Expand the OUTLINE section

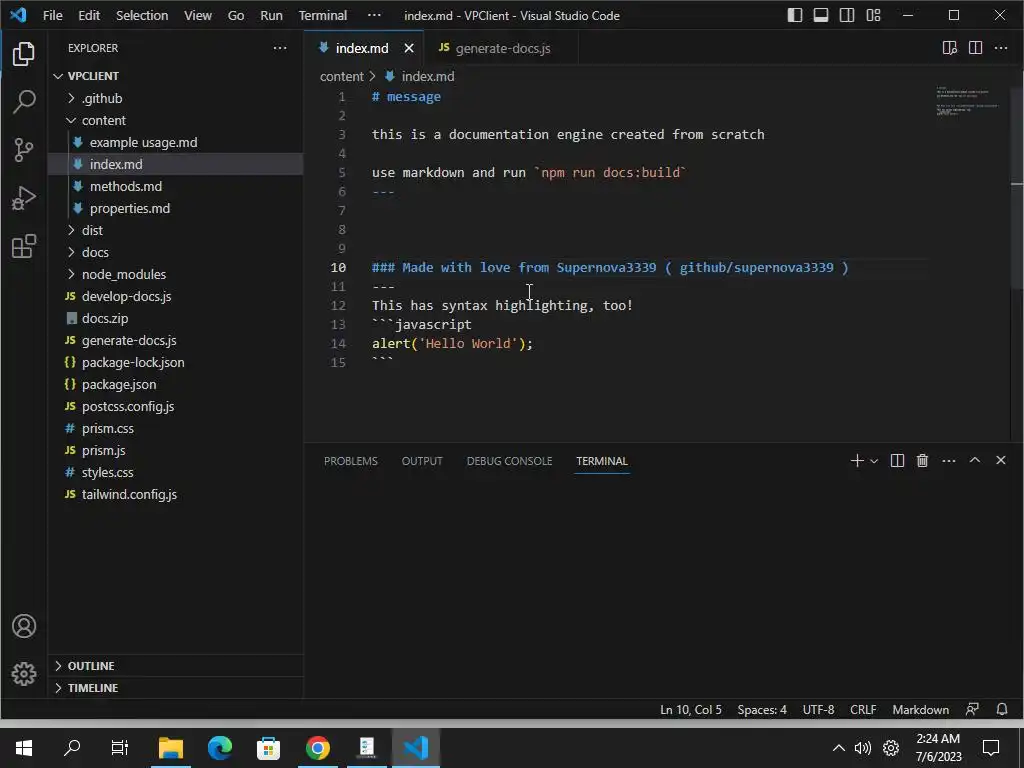point(176,665)
